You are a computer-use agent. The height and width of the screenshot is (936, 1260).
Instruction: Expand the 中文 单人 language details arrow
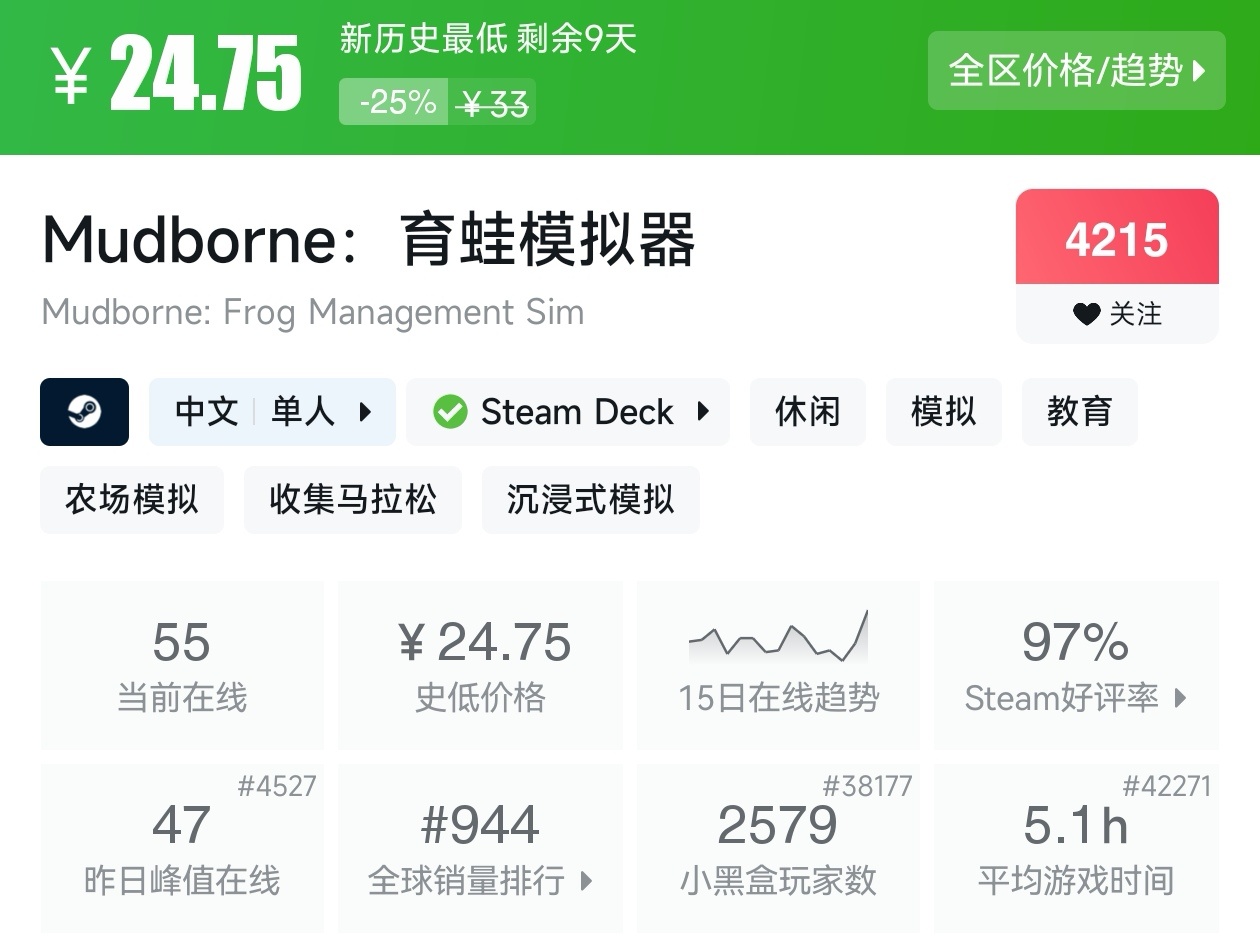365,412
